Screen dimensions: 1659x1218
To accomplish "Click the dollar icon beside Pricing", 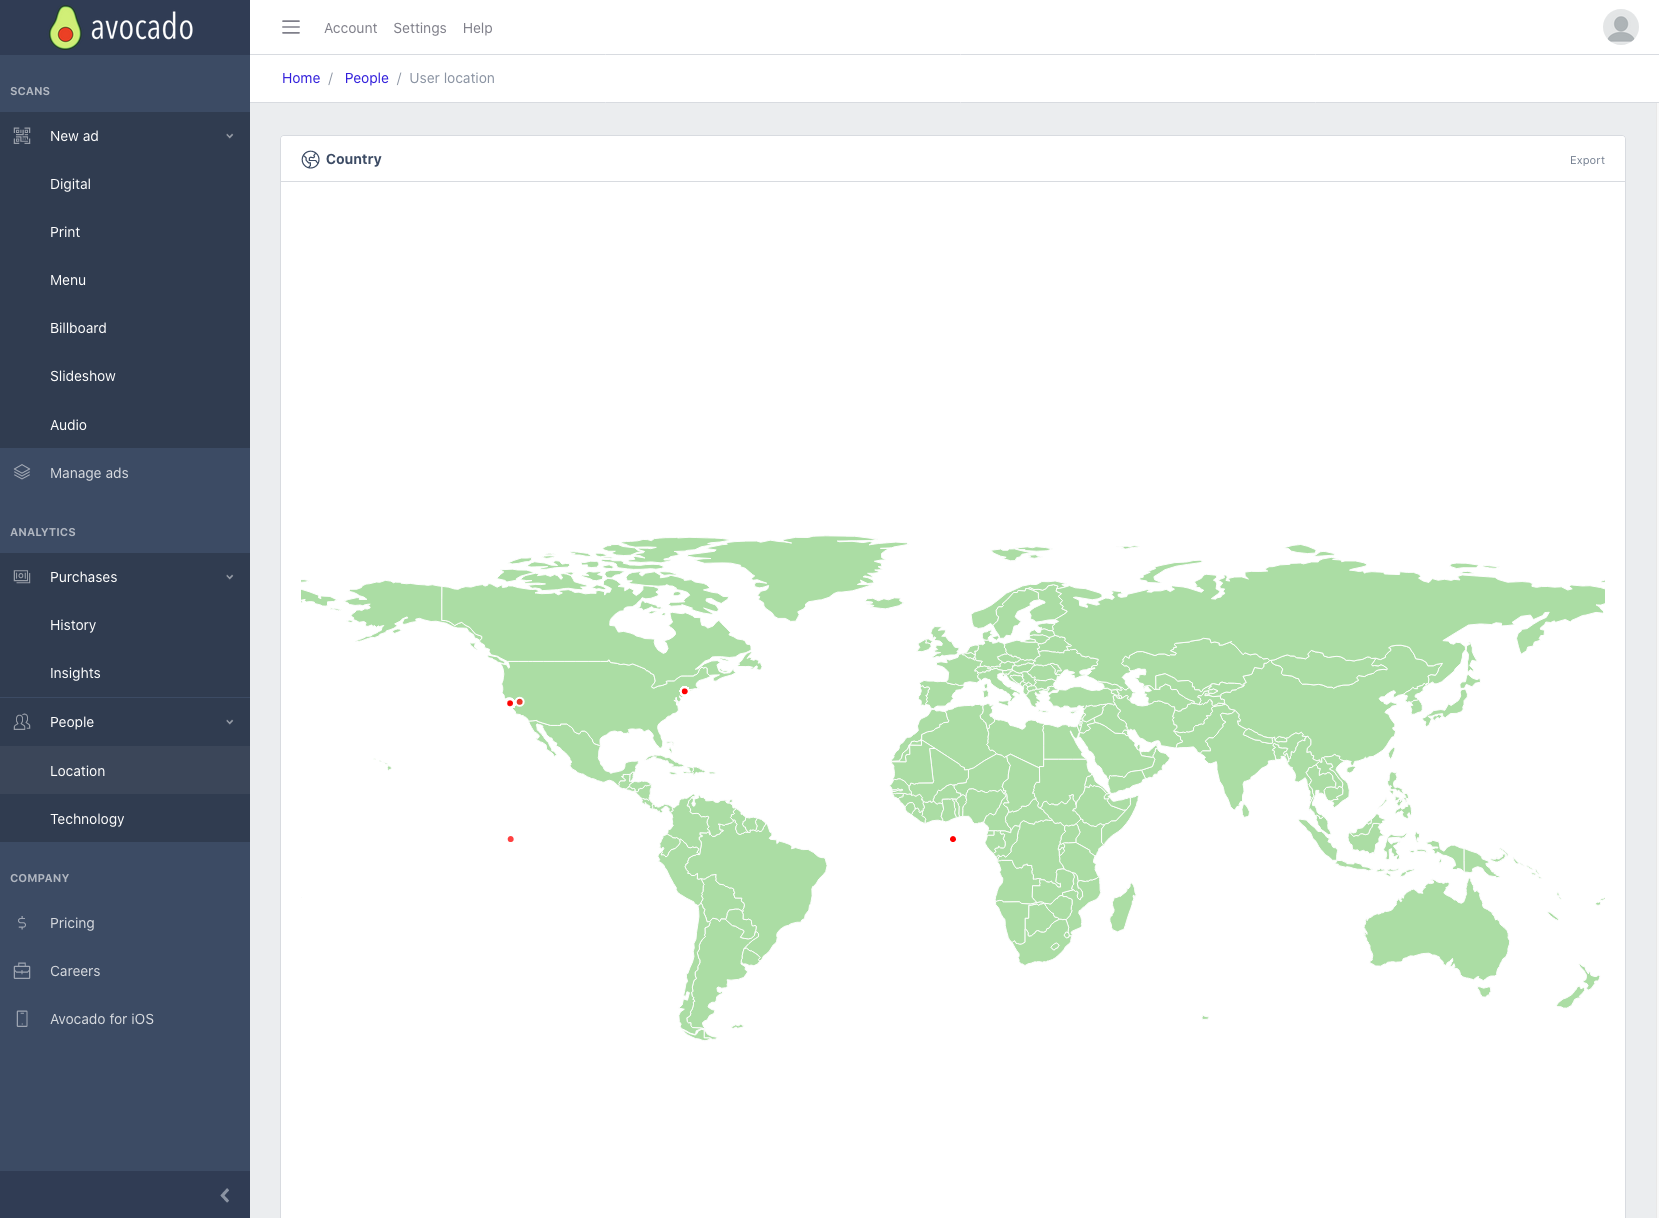I will [x=22, y=923].
